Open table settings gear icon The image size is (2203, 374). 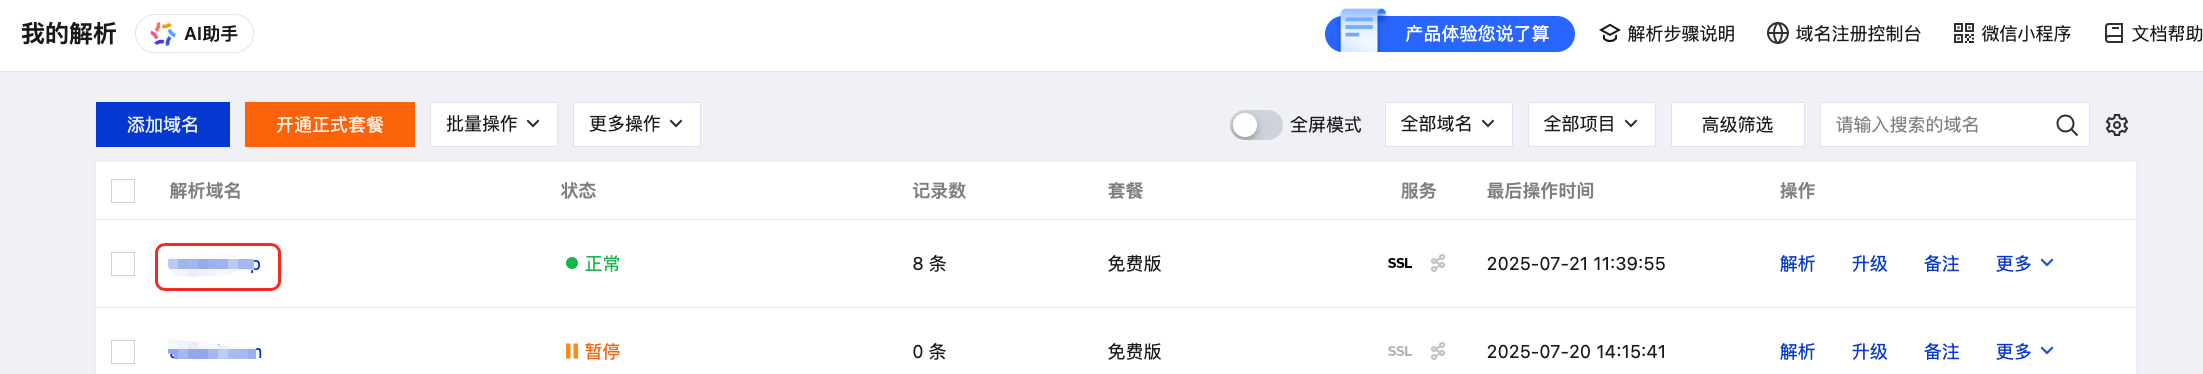[x=2117, y=125]
